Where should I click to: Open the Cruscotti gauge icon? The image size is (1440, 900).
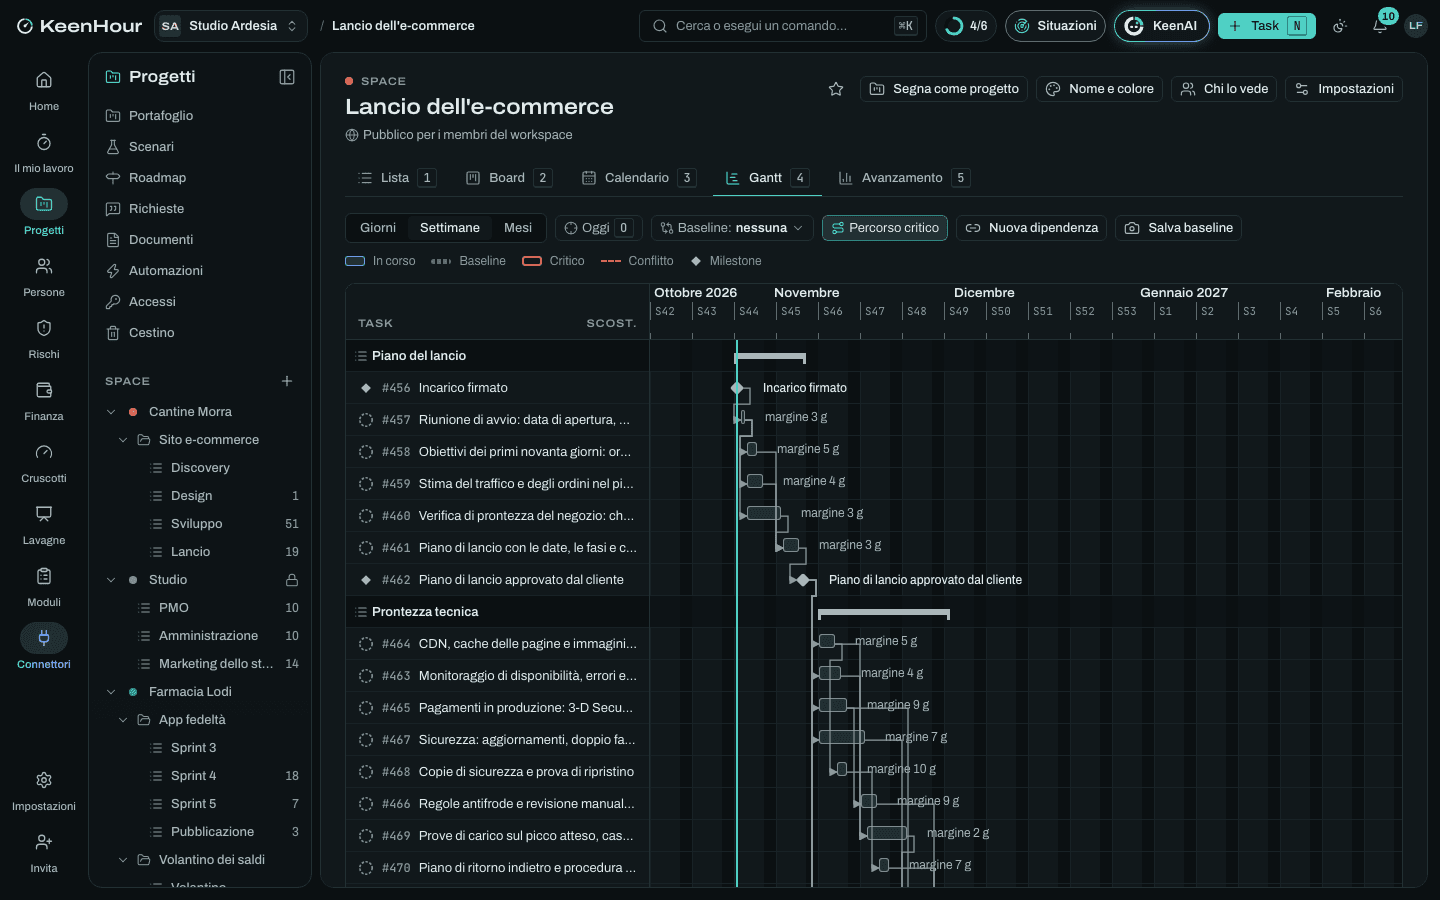pos(44,452)
